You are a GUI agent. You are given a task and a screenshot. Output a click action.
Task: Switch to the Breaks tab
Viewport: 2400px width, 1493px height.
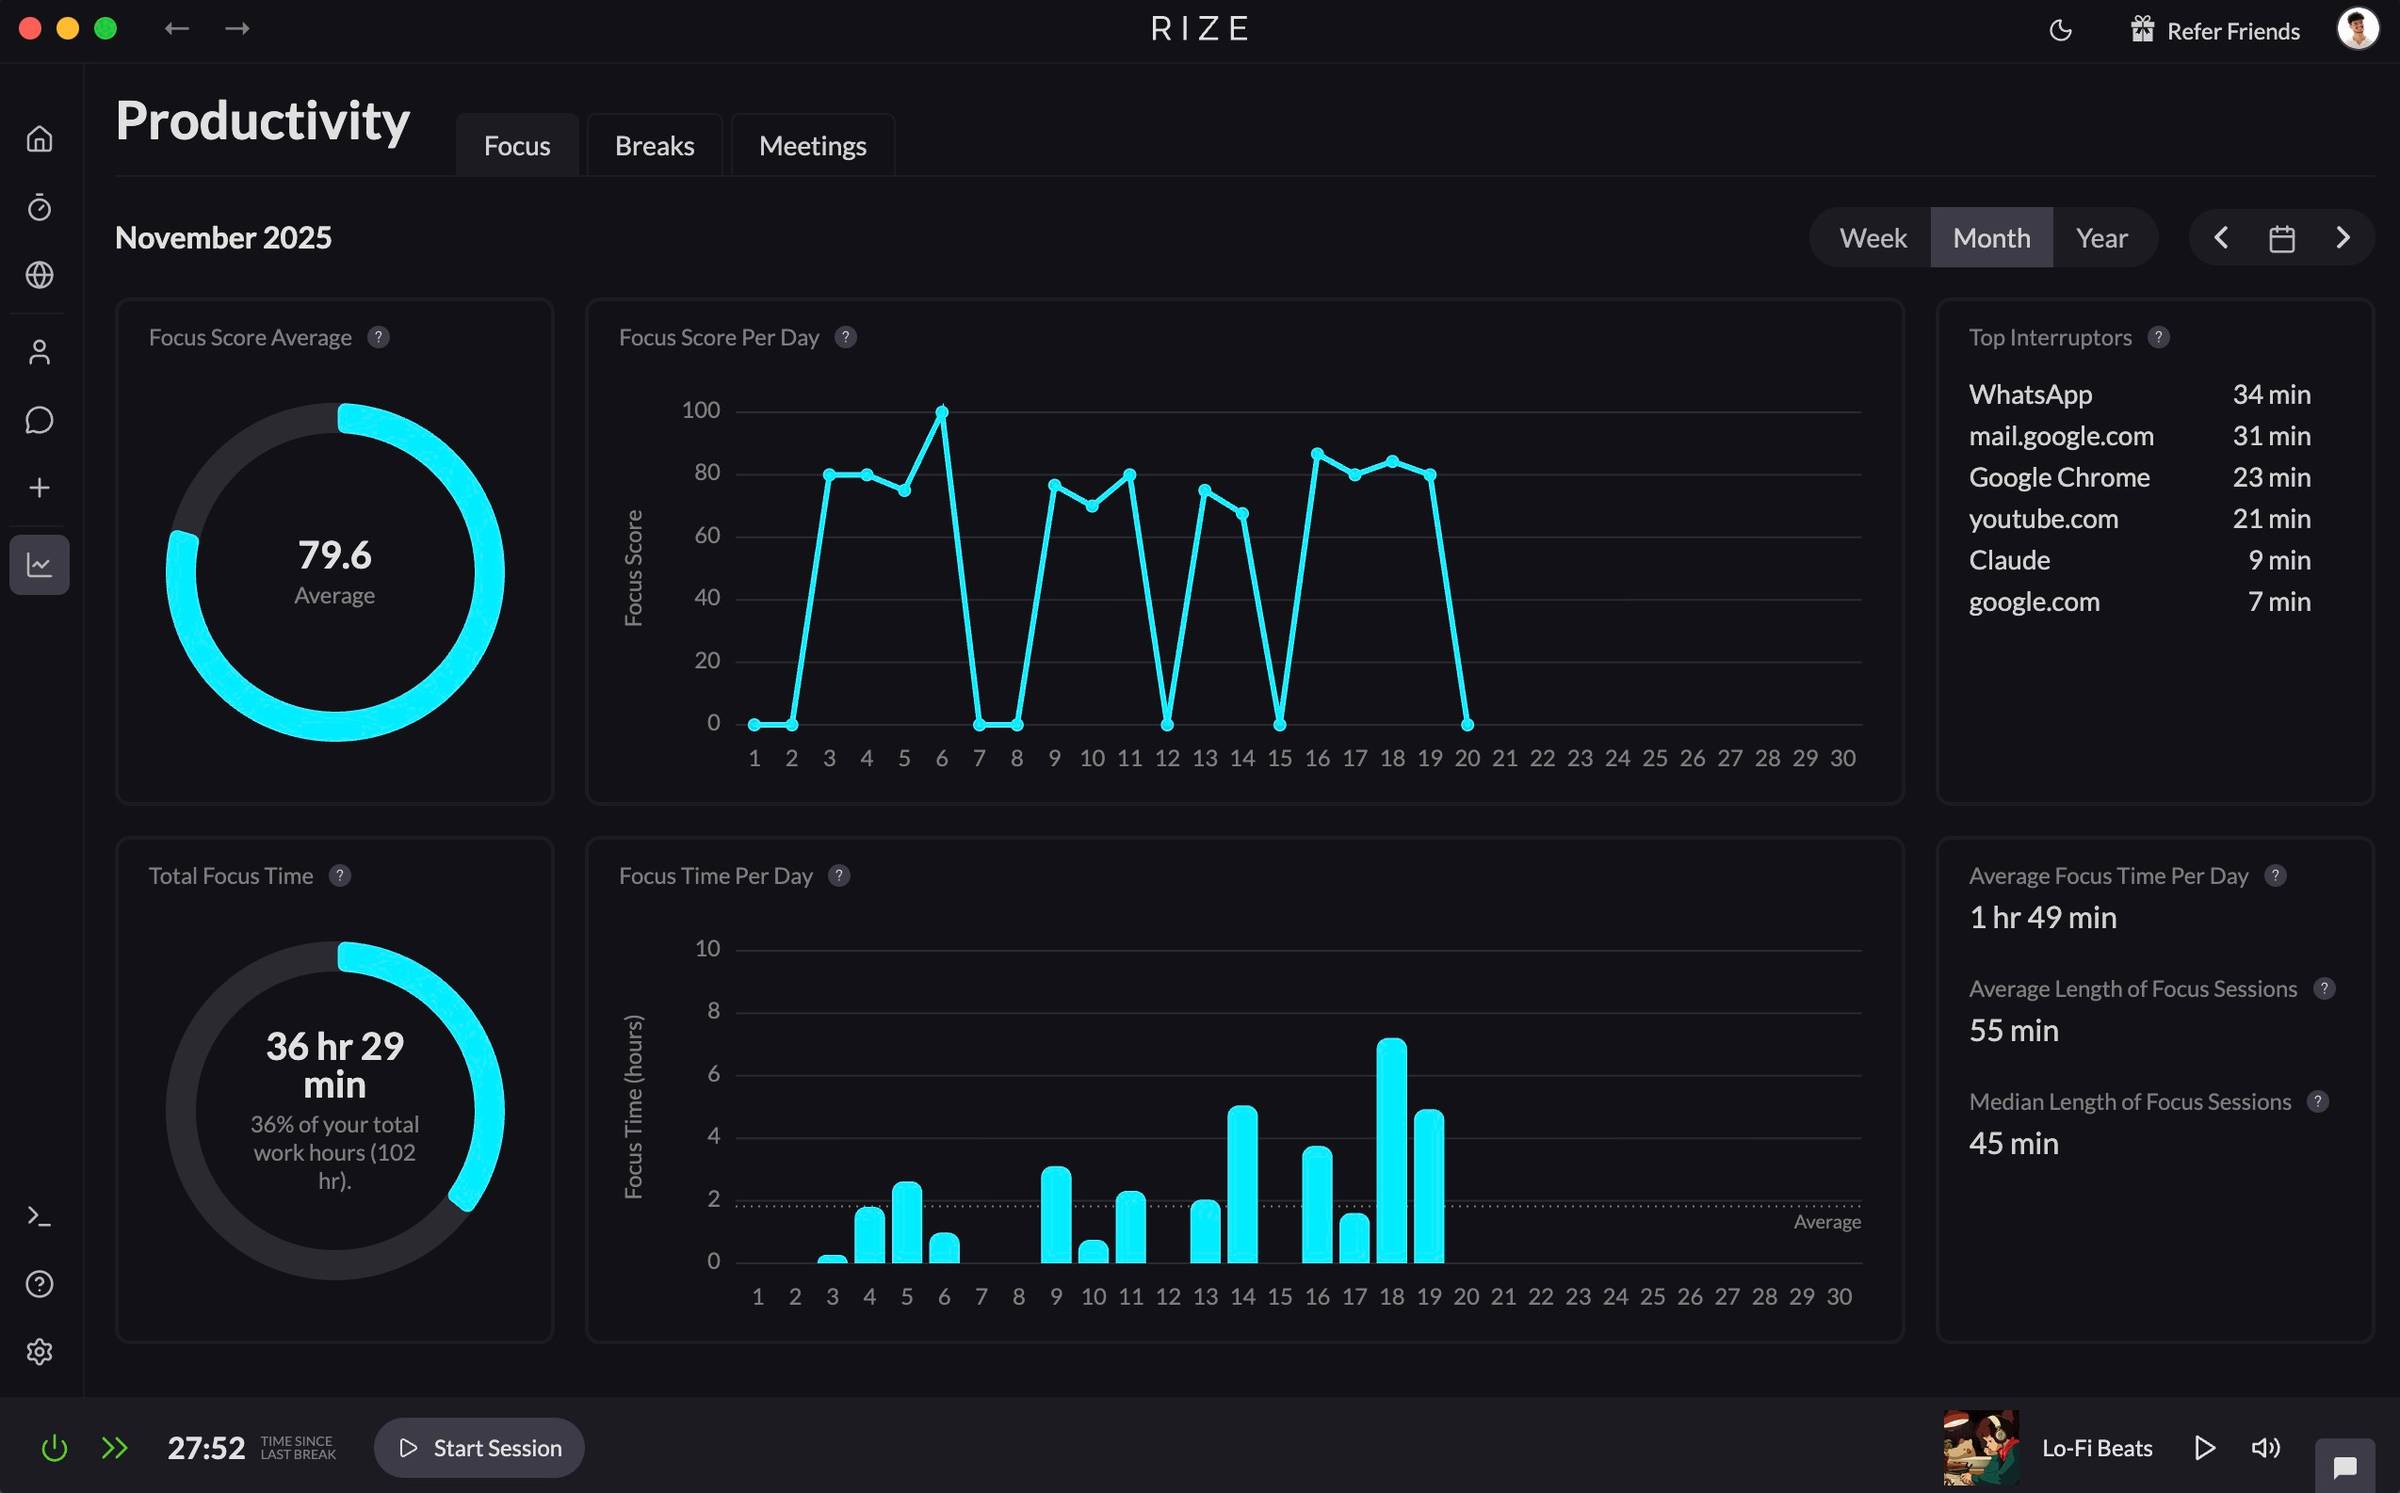tap(654, 145)
